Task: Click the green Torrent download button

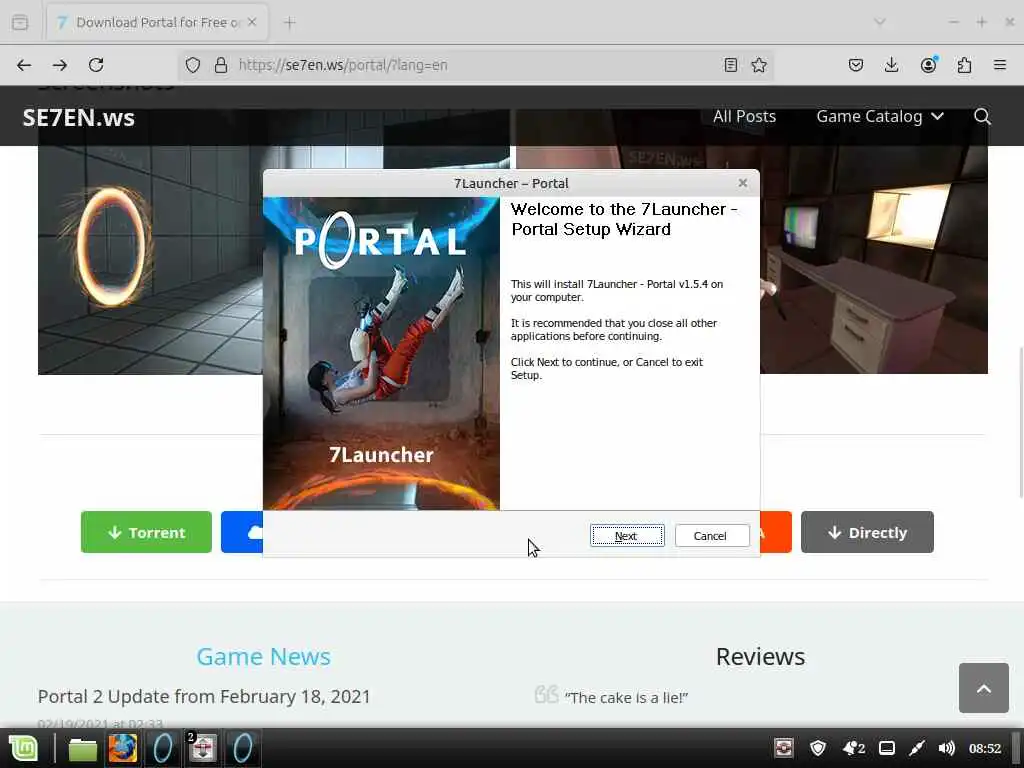Action: pos(146,532)
